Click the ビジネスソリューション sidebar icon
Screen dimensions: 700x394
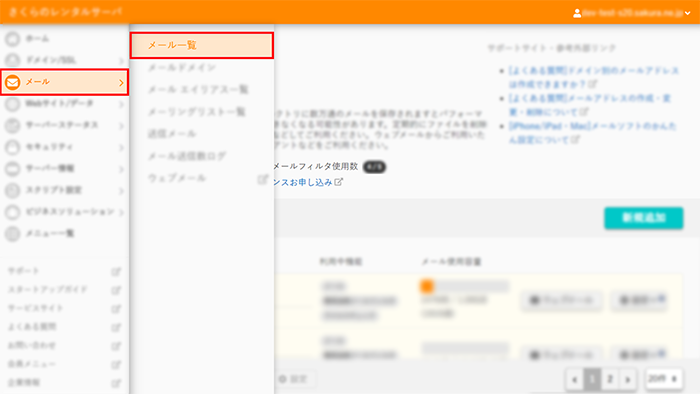coord(12,212)
